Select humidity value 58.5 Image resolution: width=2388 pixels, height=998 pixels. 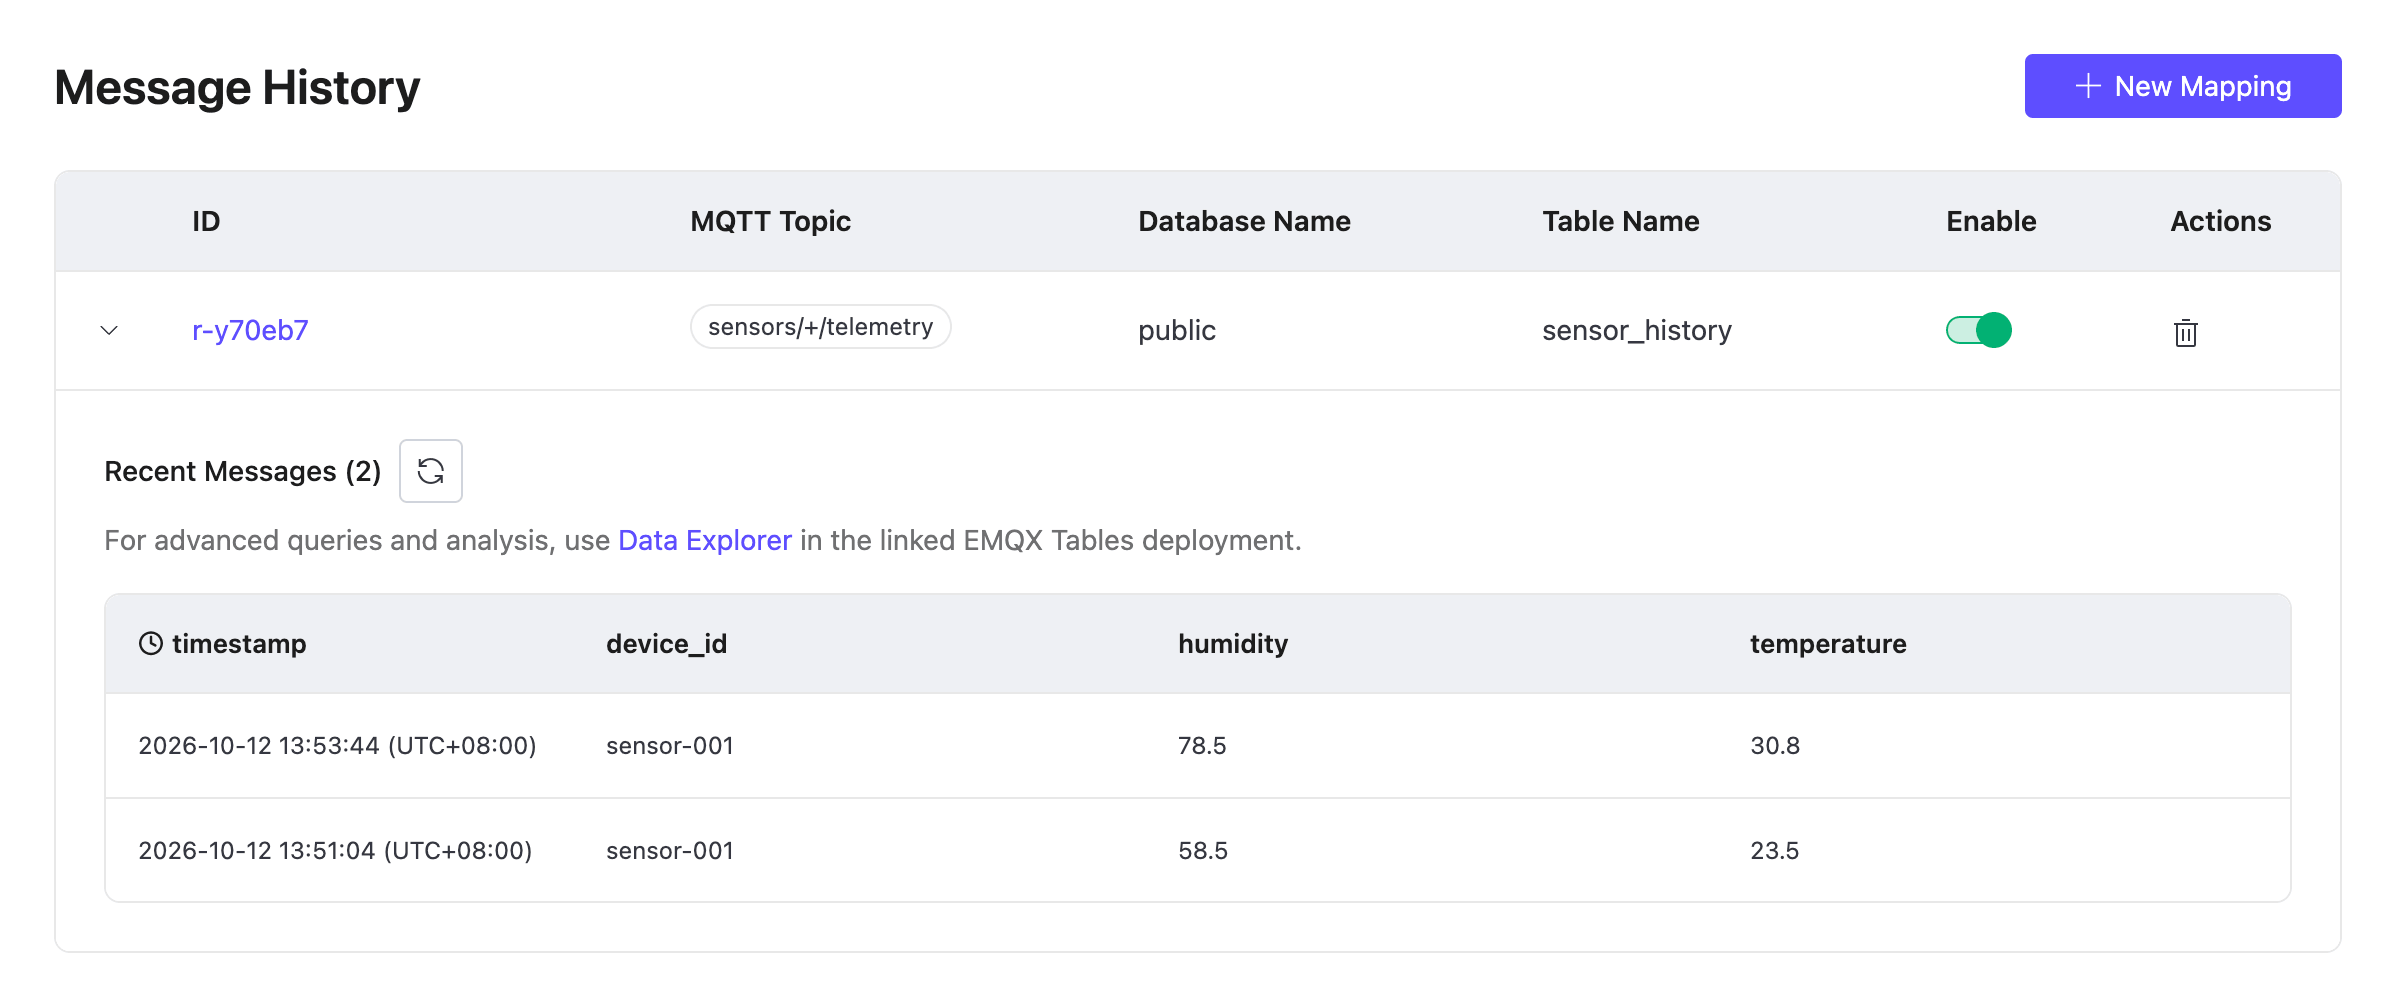[1203, 850]
